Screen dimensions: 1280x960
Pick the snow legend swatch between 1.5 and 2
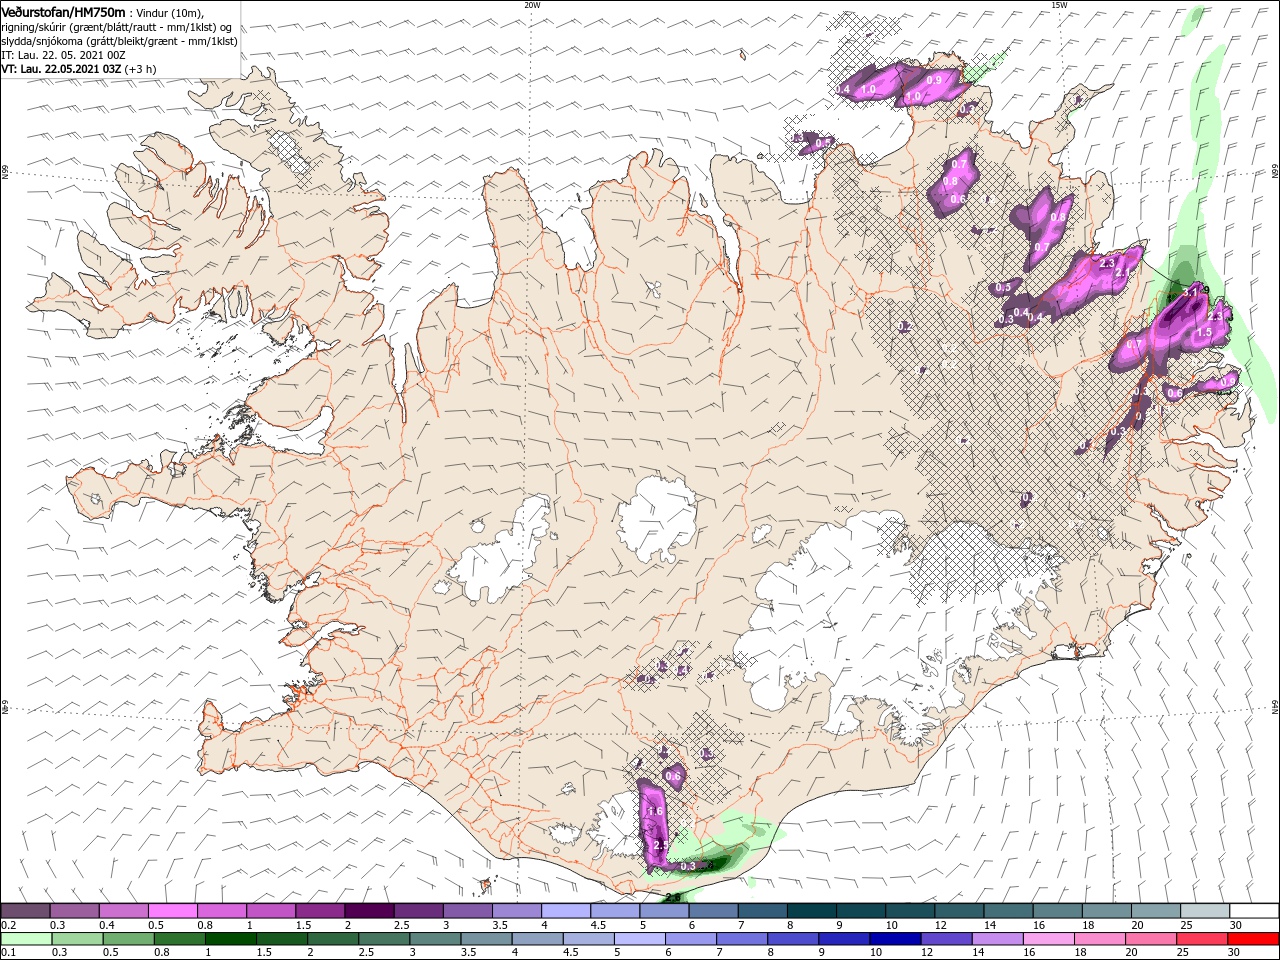coord(321,911)
